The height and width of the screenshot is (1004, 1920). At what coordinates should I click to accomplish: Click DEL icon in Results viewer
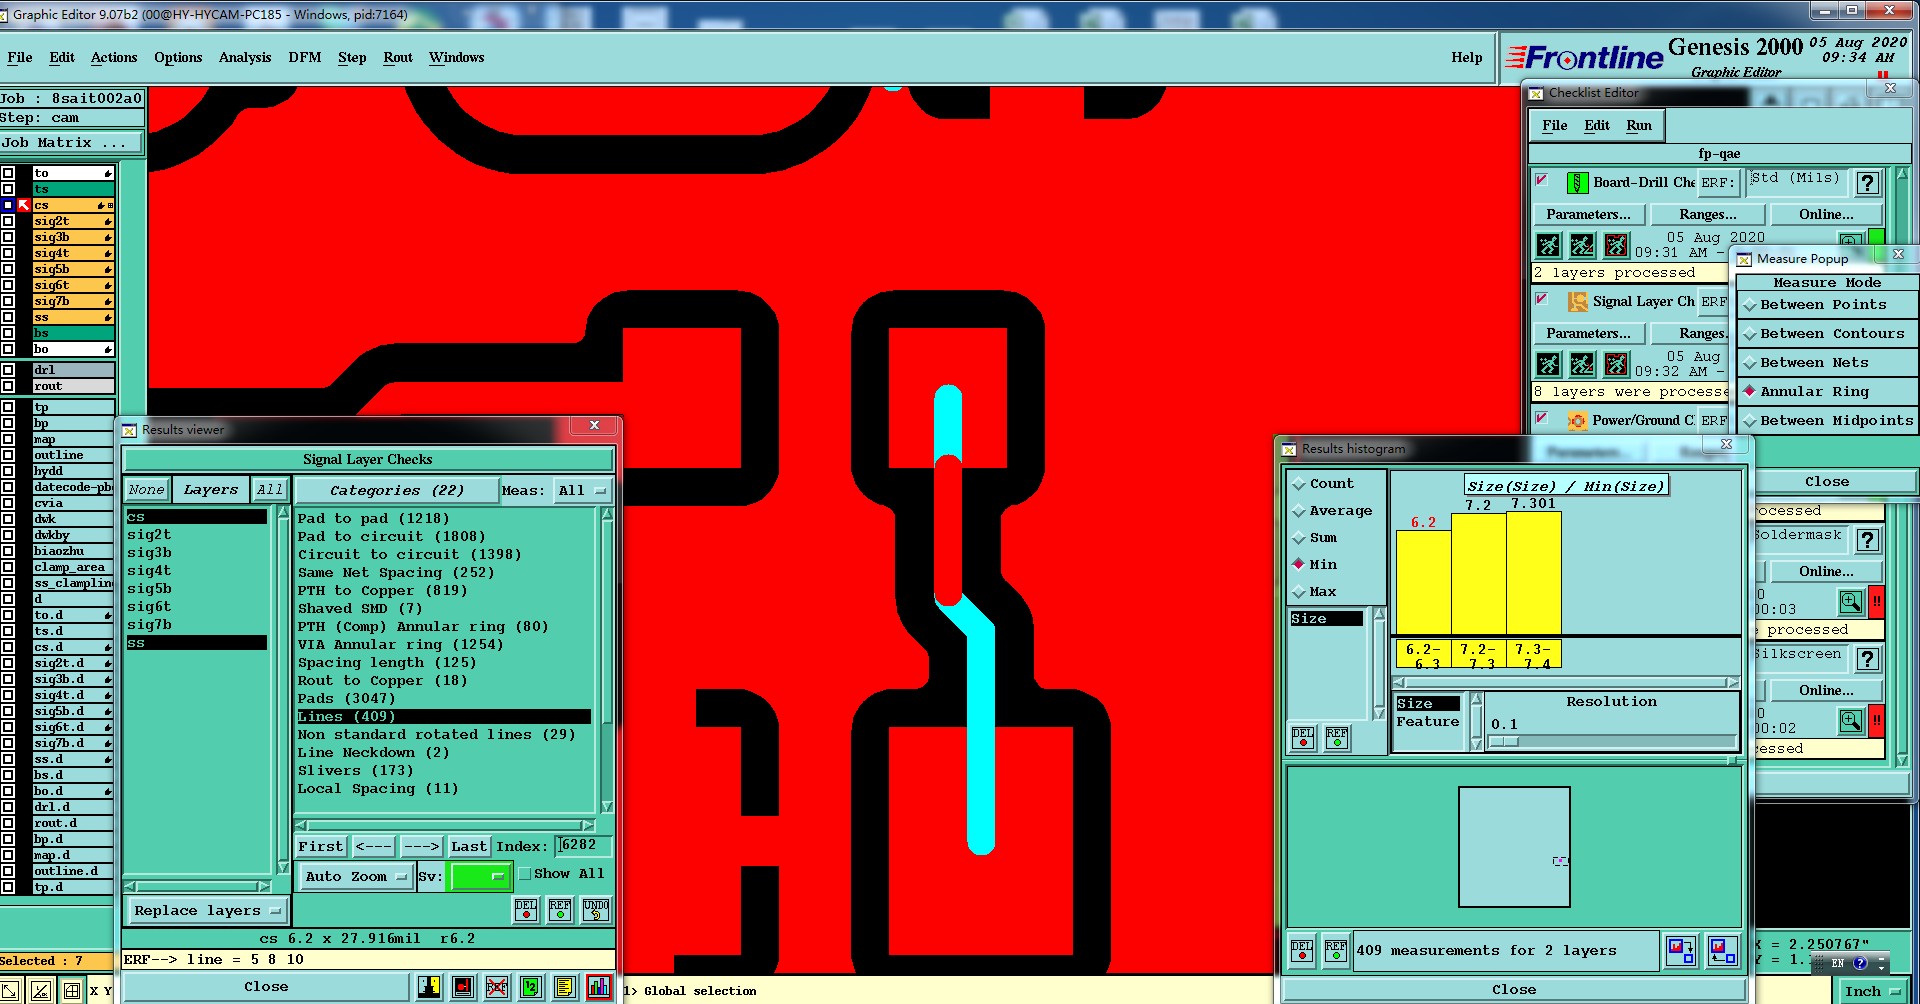[x=526, y=909]
